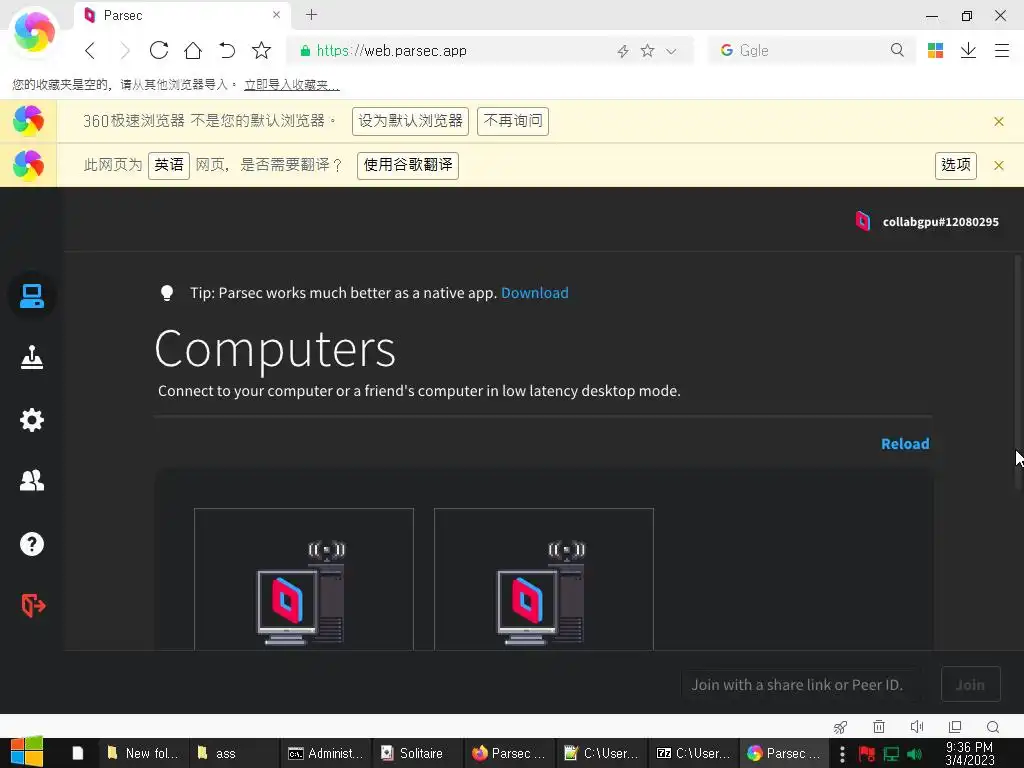Click the white document icon in taskbar

78,753
